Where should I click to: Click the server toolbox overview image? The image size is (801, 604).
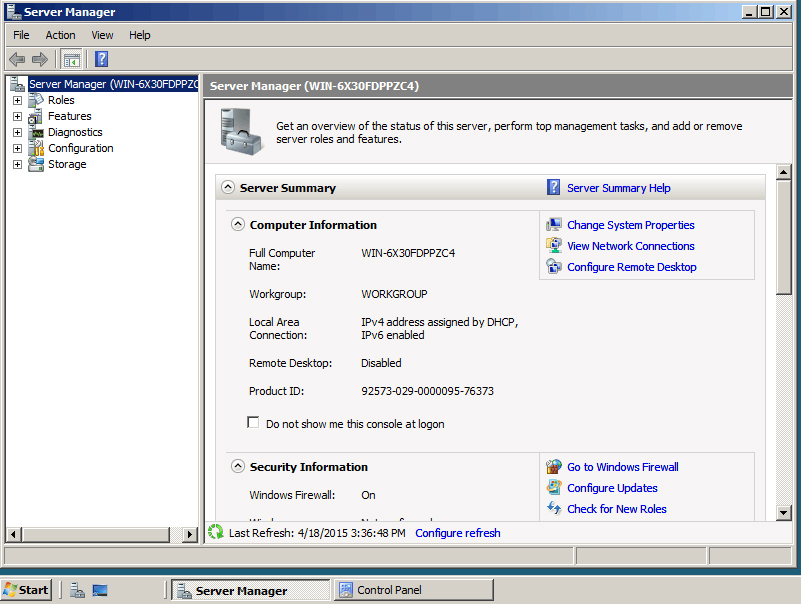tap(241, 132)
